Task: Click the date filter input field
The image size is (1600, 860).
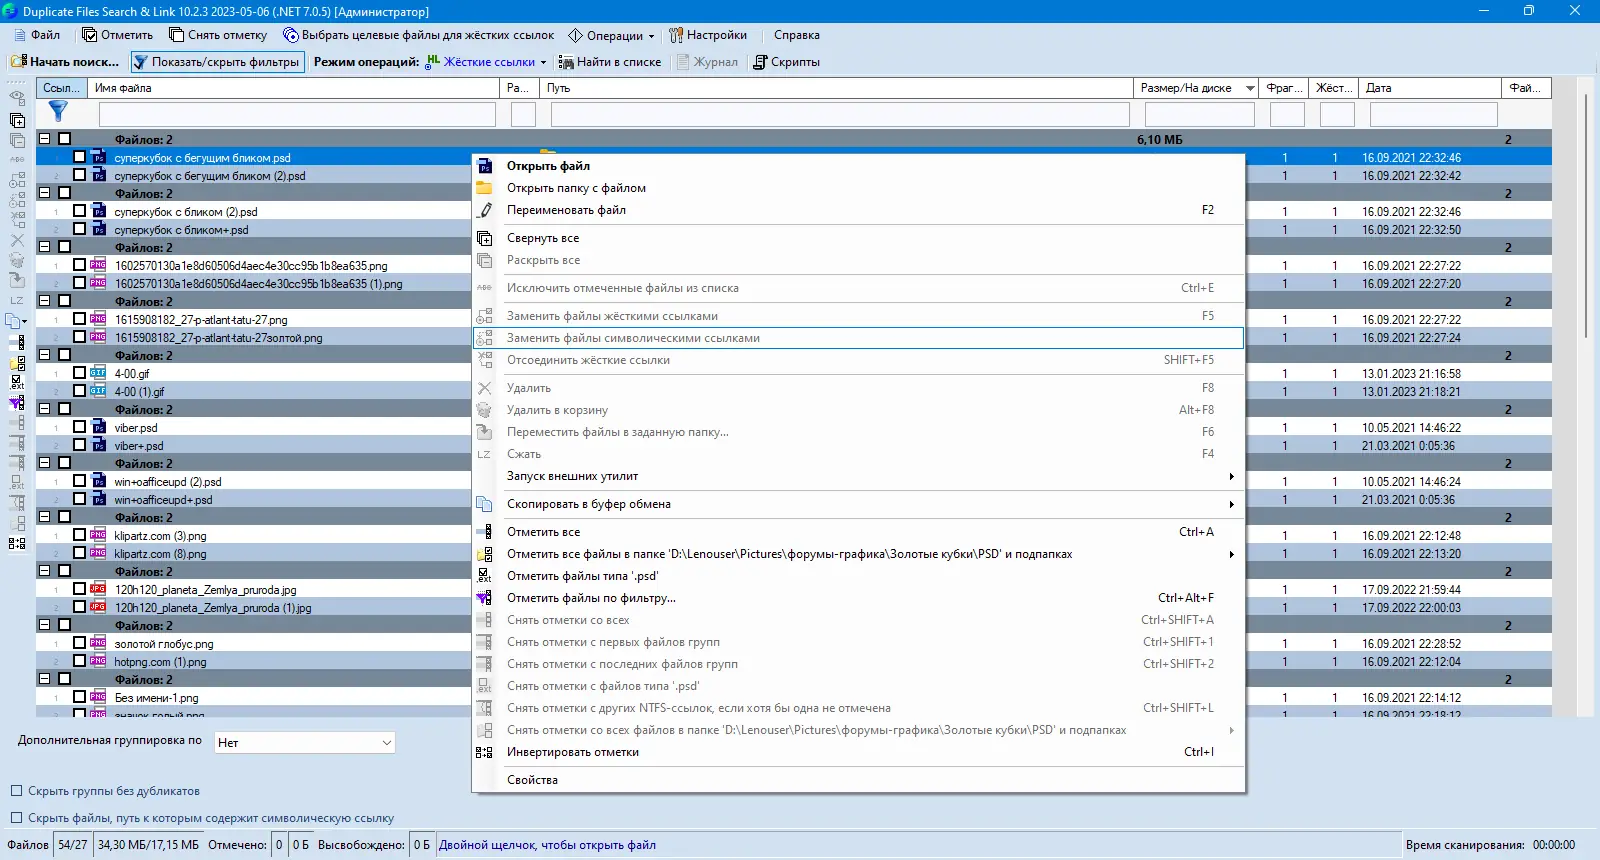Action: (1432, 114)
